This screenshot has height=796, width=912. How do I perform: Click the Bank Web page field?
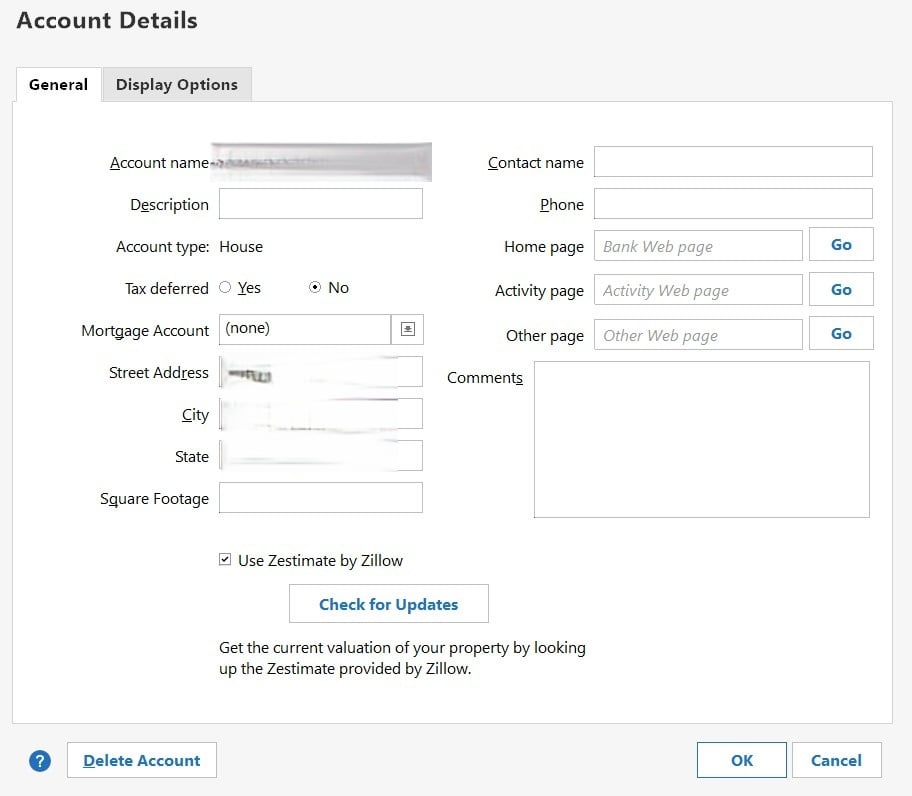pyautogui.click(x=698, y=246)
